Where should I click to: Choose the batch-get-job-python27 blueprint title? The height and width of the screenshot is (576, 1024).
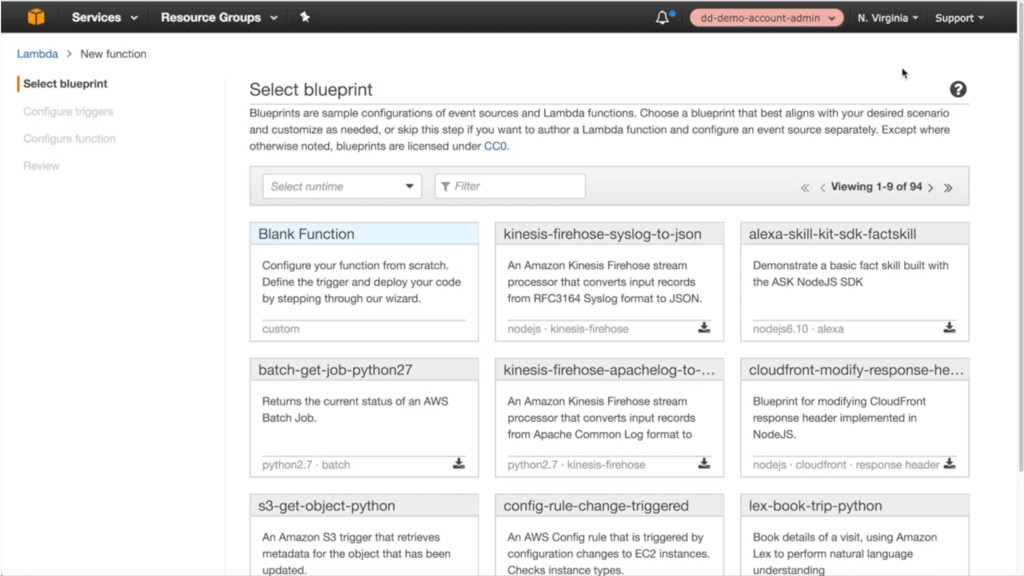335,370
